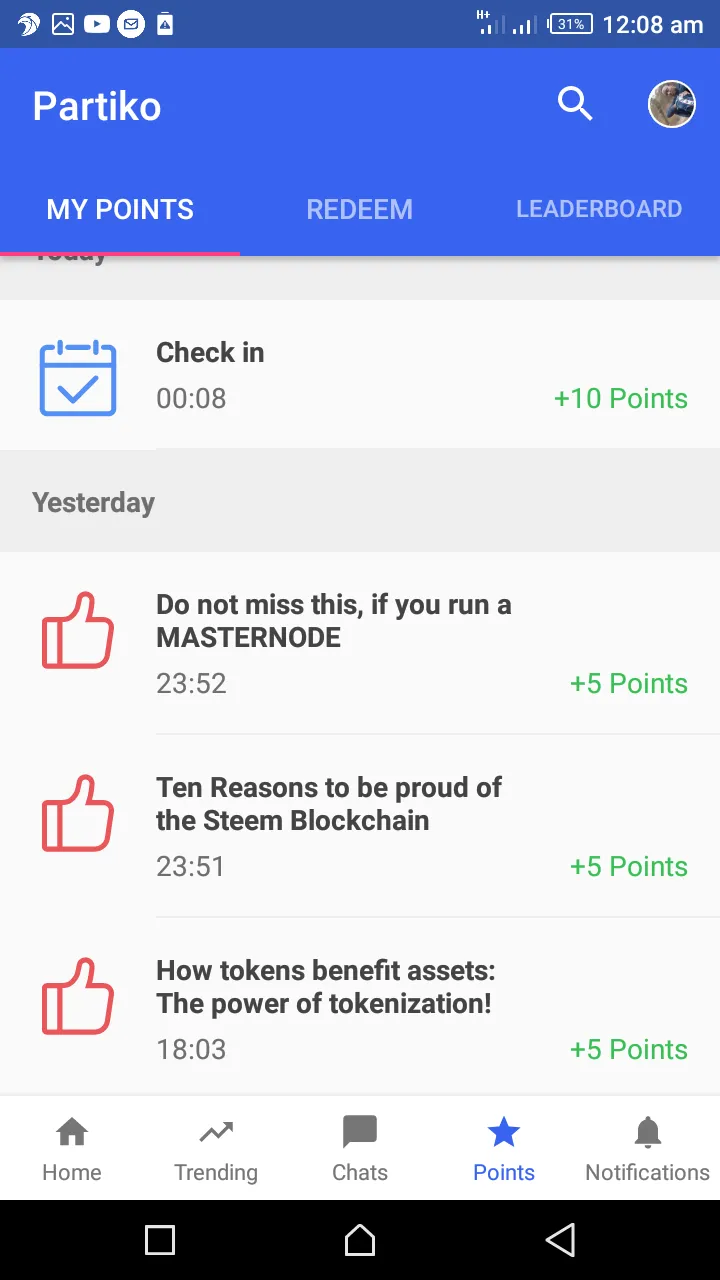The width and height of the screenshot is (720, 1280).
Task: Open the profile avatar picture
Action: pos(672,104)
